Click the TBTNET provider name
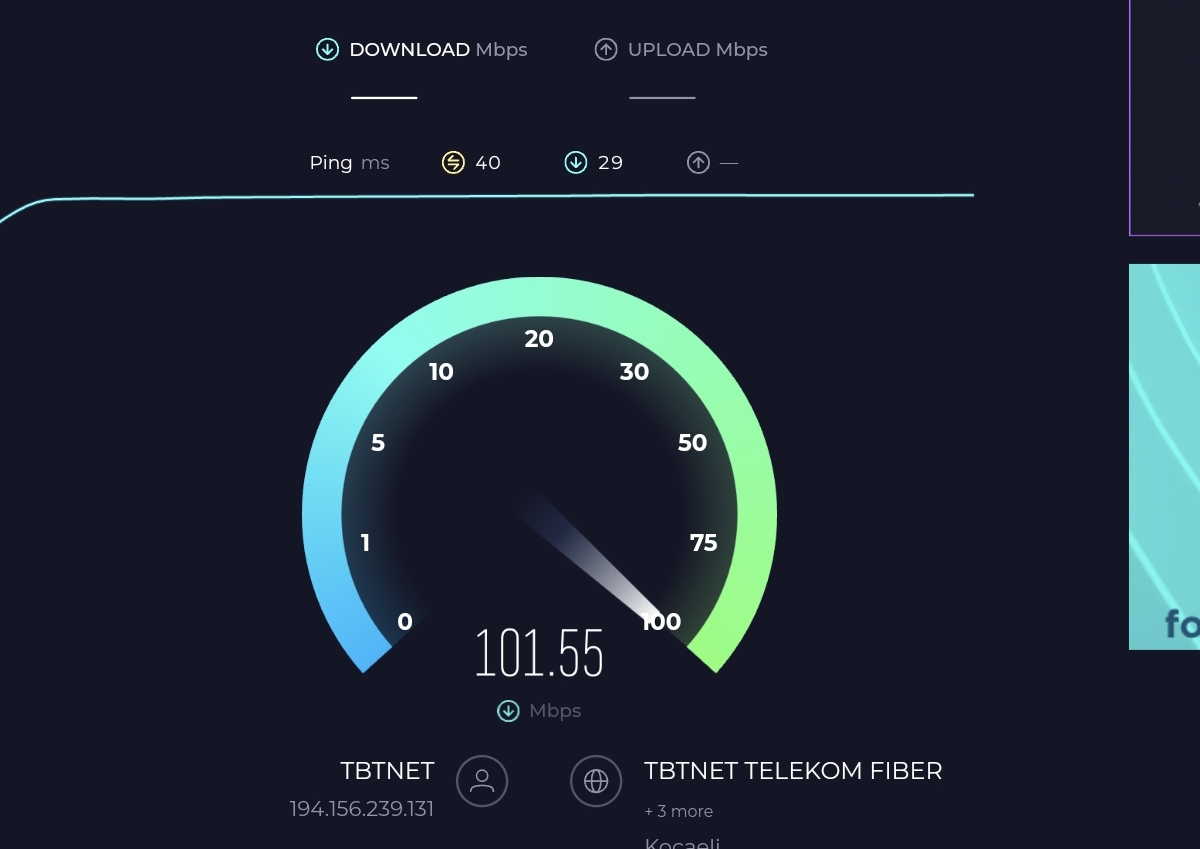This screenshot has width=1200, height=849. tap(387, 771)
